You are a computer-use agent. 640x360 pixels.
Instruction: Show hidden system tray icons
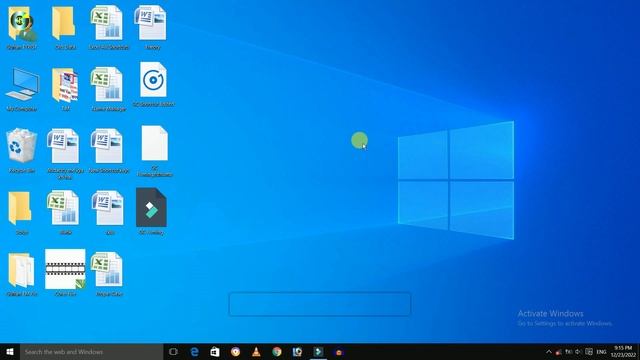pos(549,352)
